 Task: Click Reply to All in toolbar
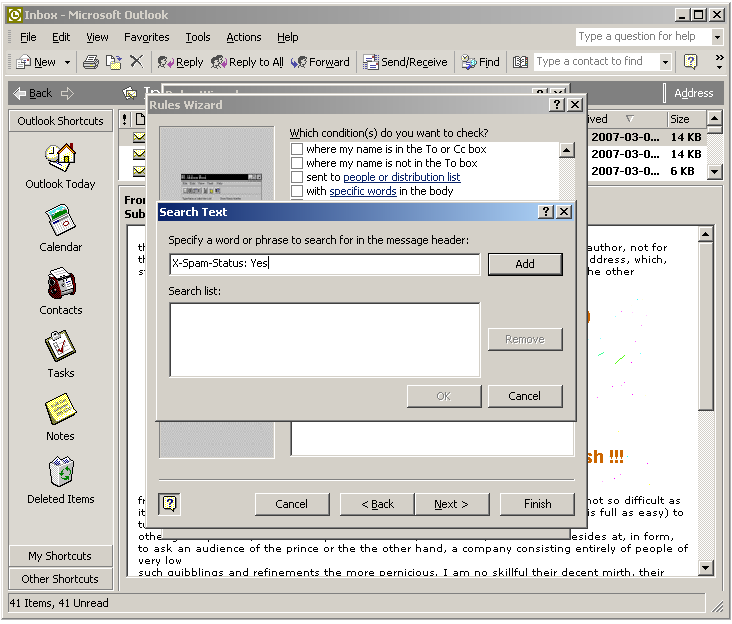[x=247, y=62]
